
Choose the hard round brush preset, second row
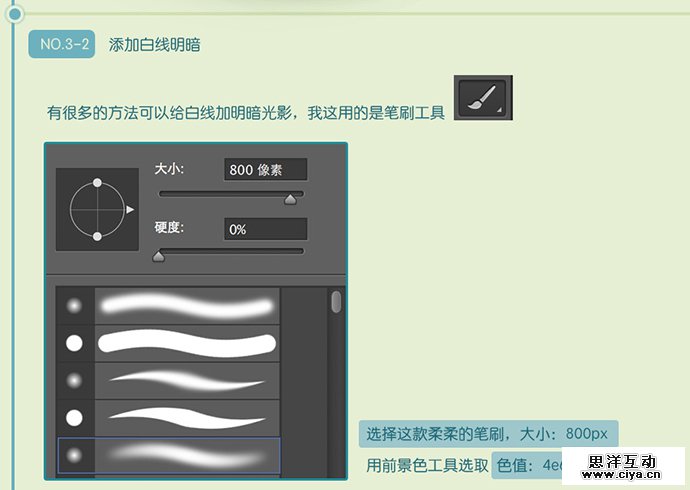(168, 343)
